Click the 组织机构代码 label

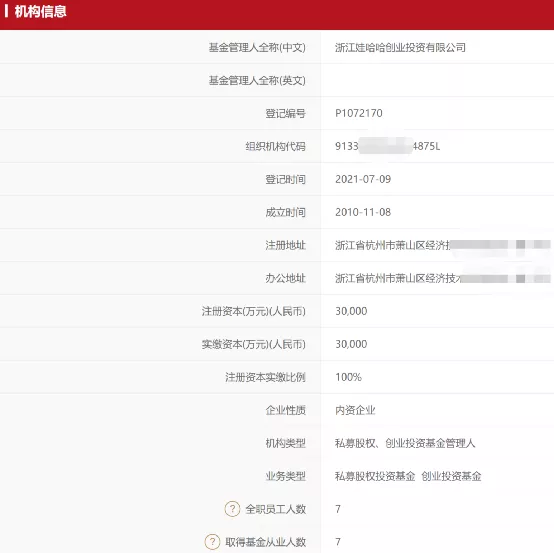pyautogui.click(x=276, y=146)
